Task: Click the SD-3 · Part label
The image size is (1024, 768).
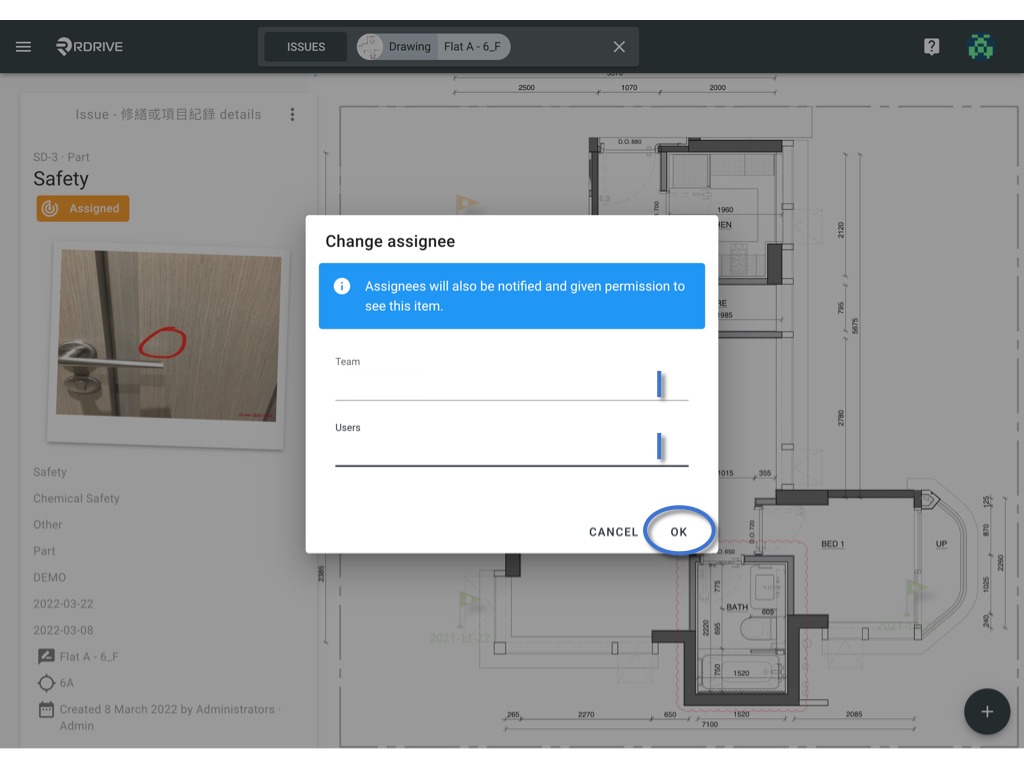Action: coord(61,157)
